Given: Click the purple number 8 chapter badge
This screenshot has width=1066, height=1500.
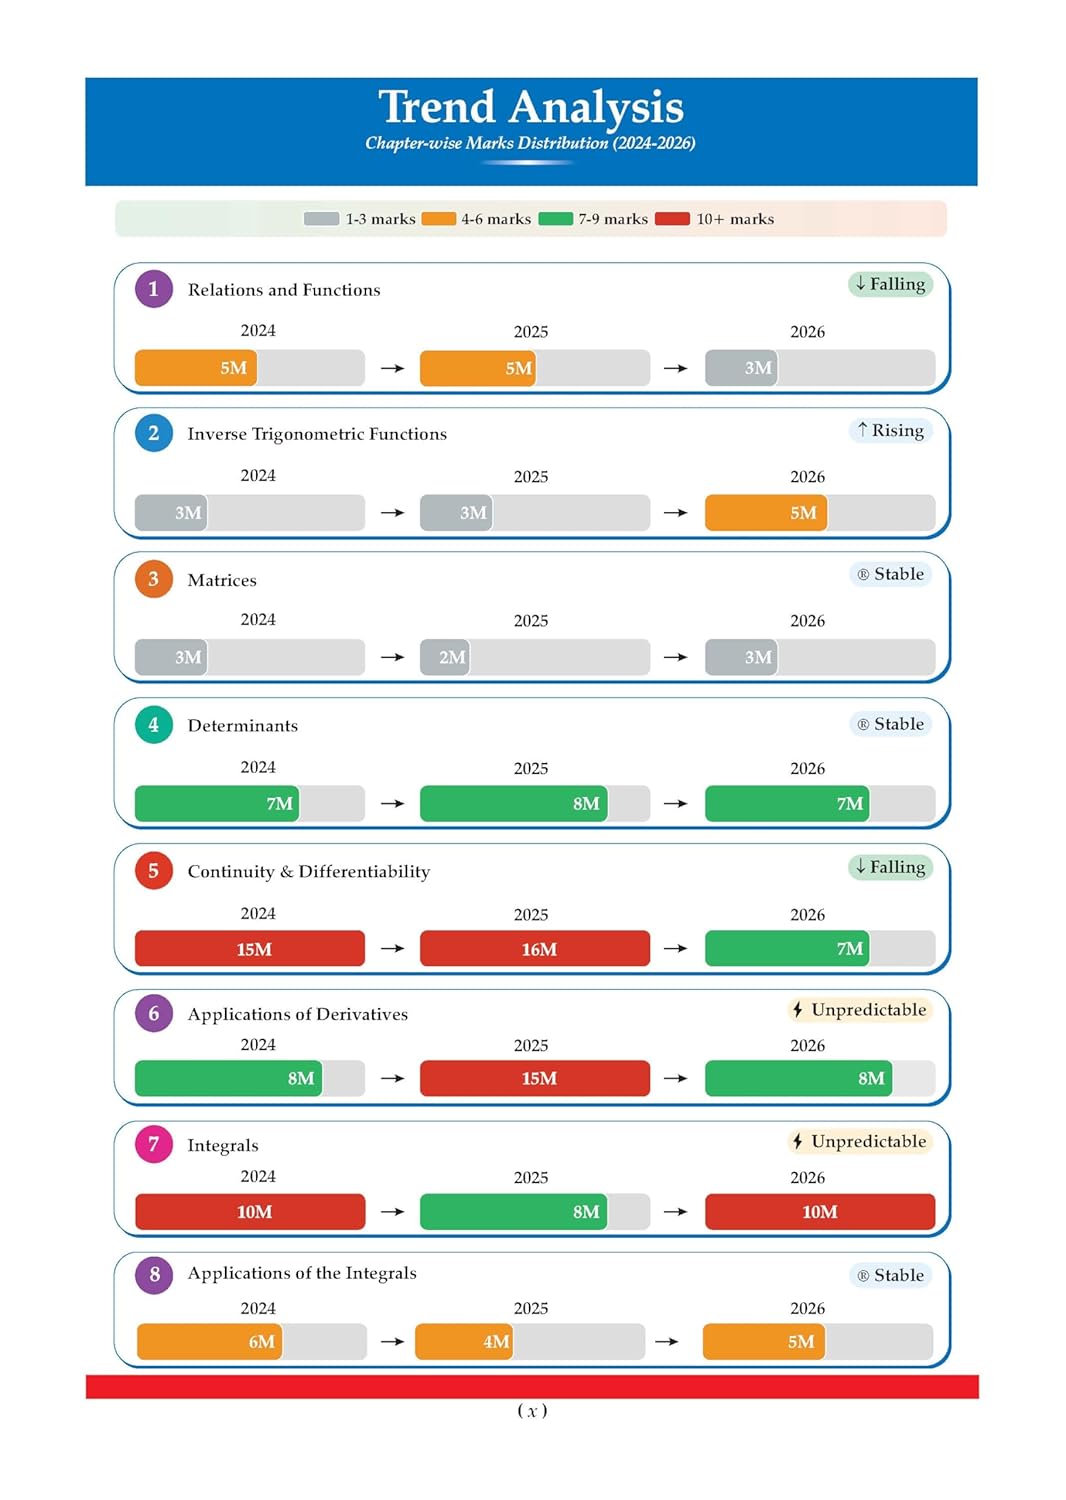Looking at the screenshot, I should tap(154, 1275).
